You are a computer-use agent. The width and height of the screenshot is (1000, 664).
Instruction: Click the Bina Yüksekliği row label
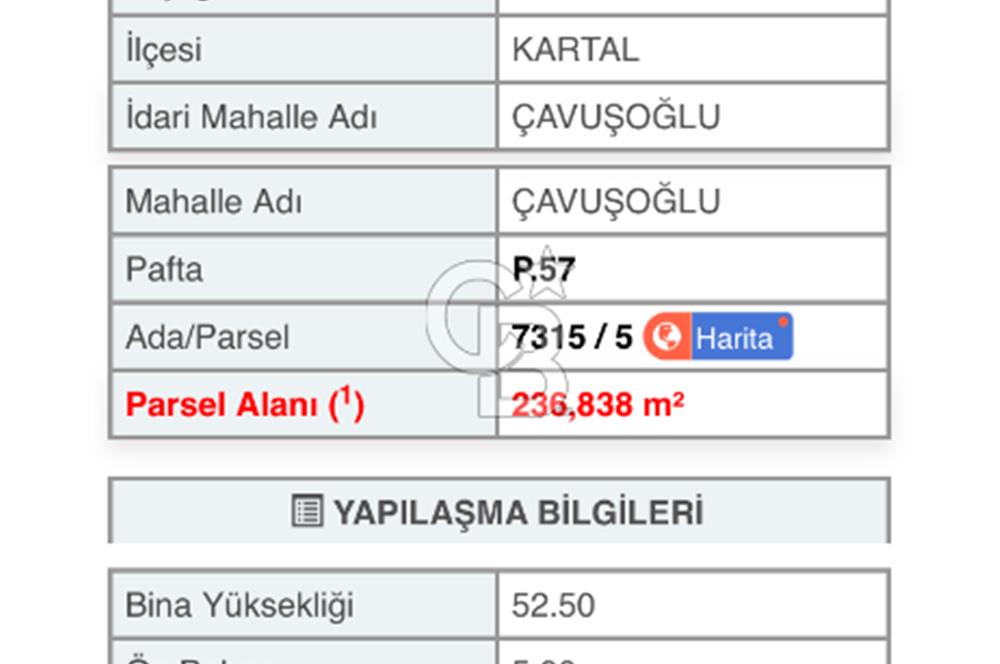tap(240, 605)
